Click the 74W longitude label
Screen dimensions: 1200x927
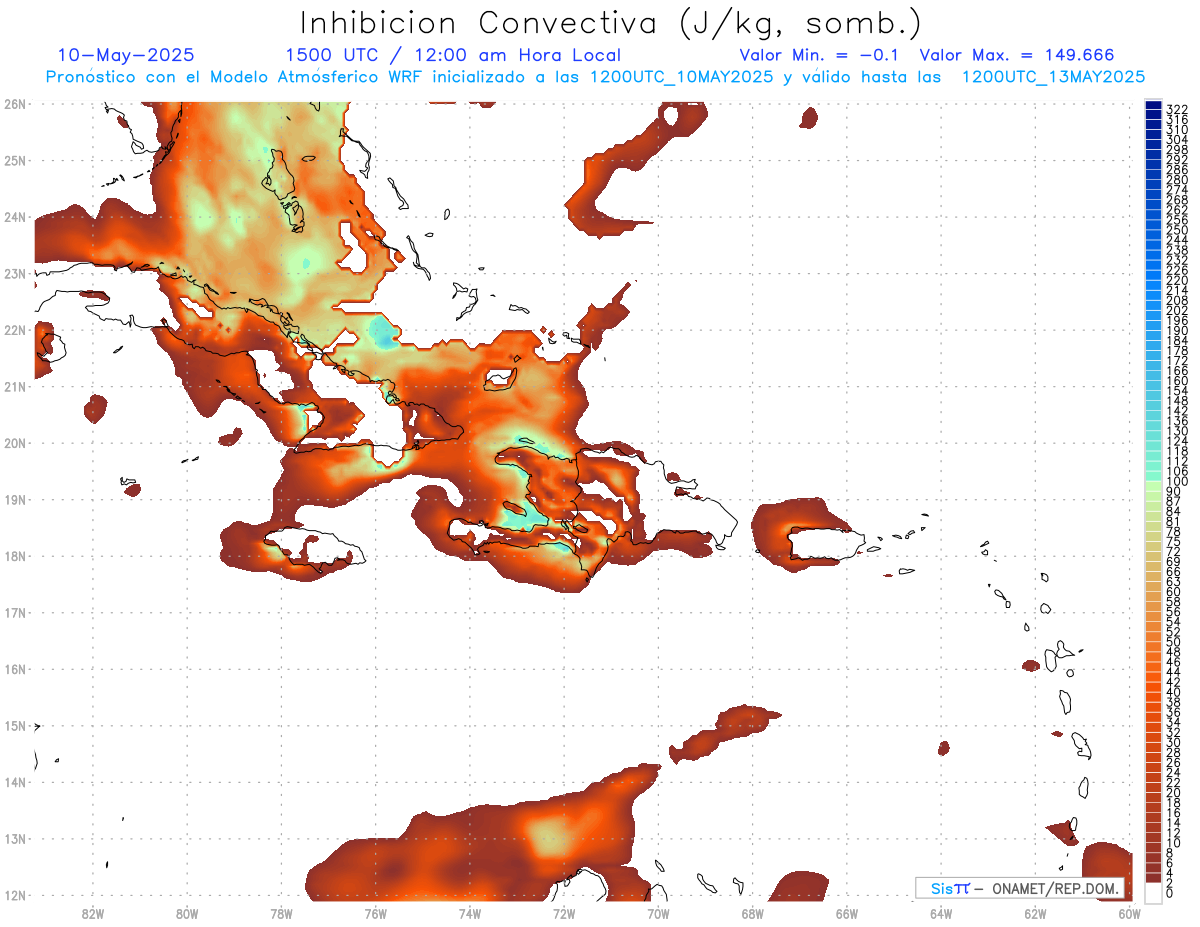click(470, 913)
